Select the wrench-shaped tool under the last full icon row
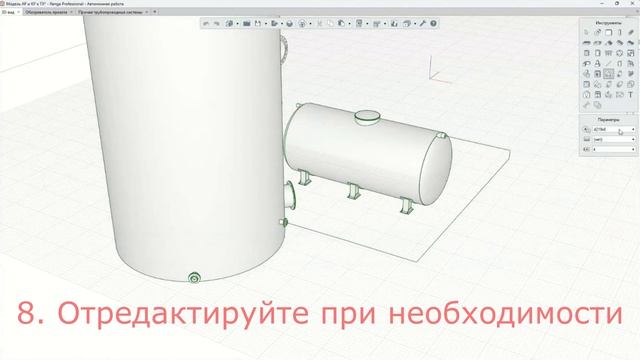This screenshot has width=640, height=360. [587, 105]
